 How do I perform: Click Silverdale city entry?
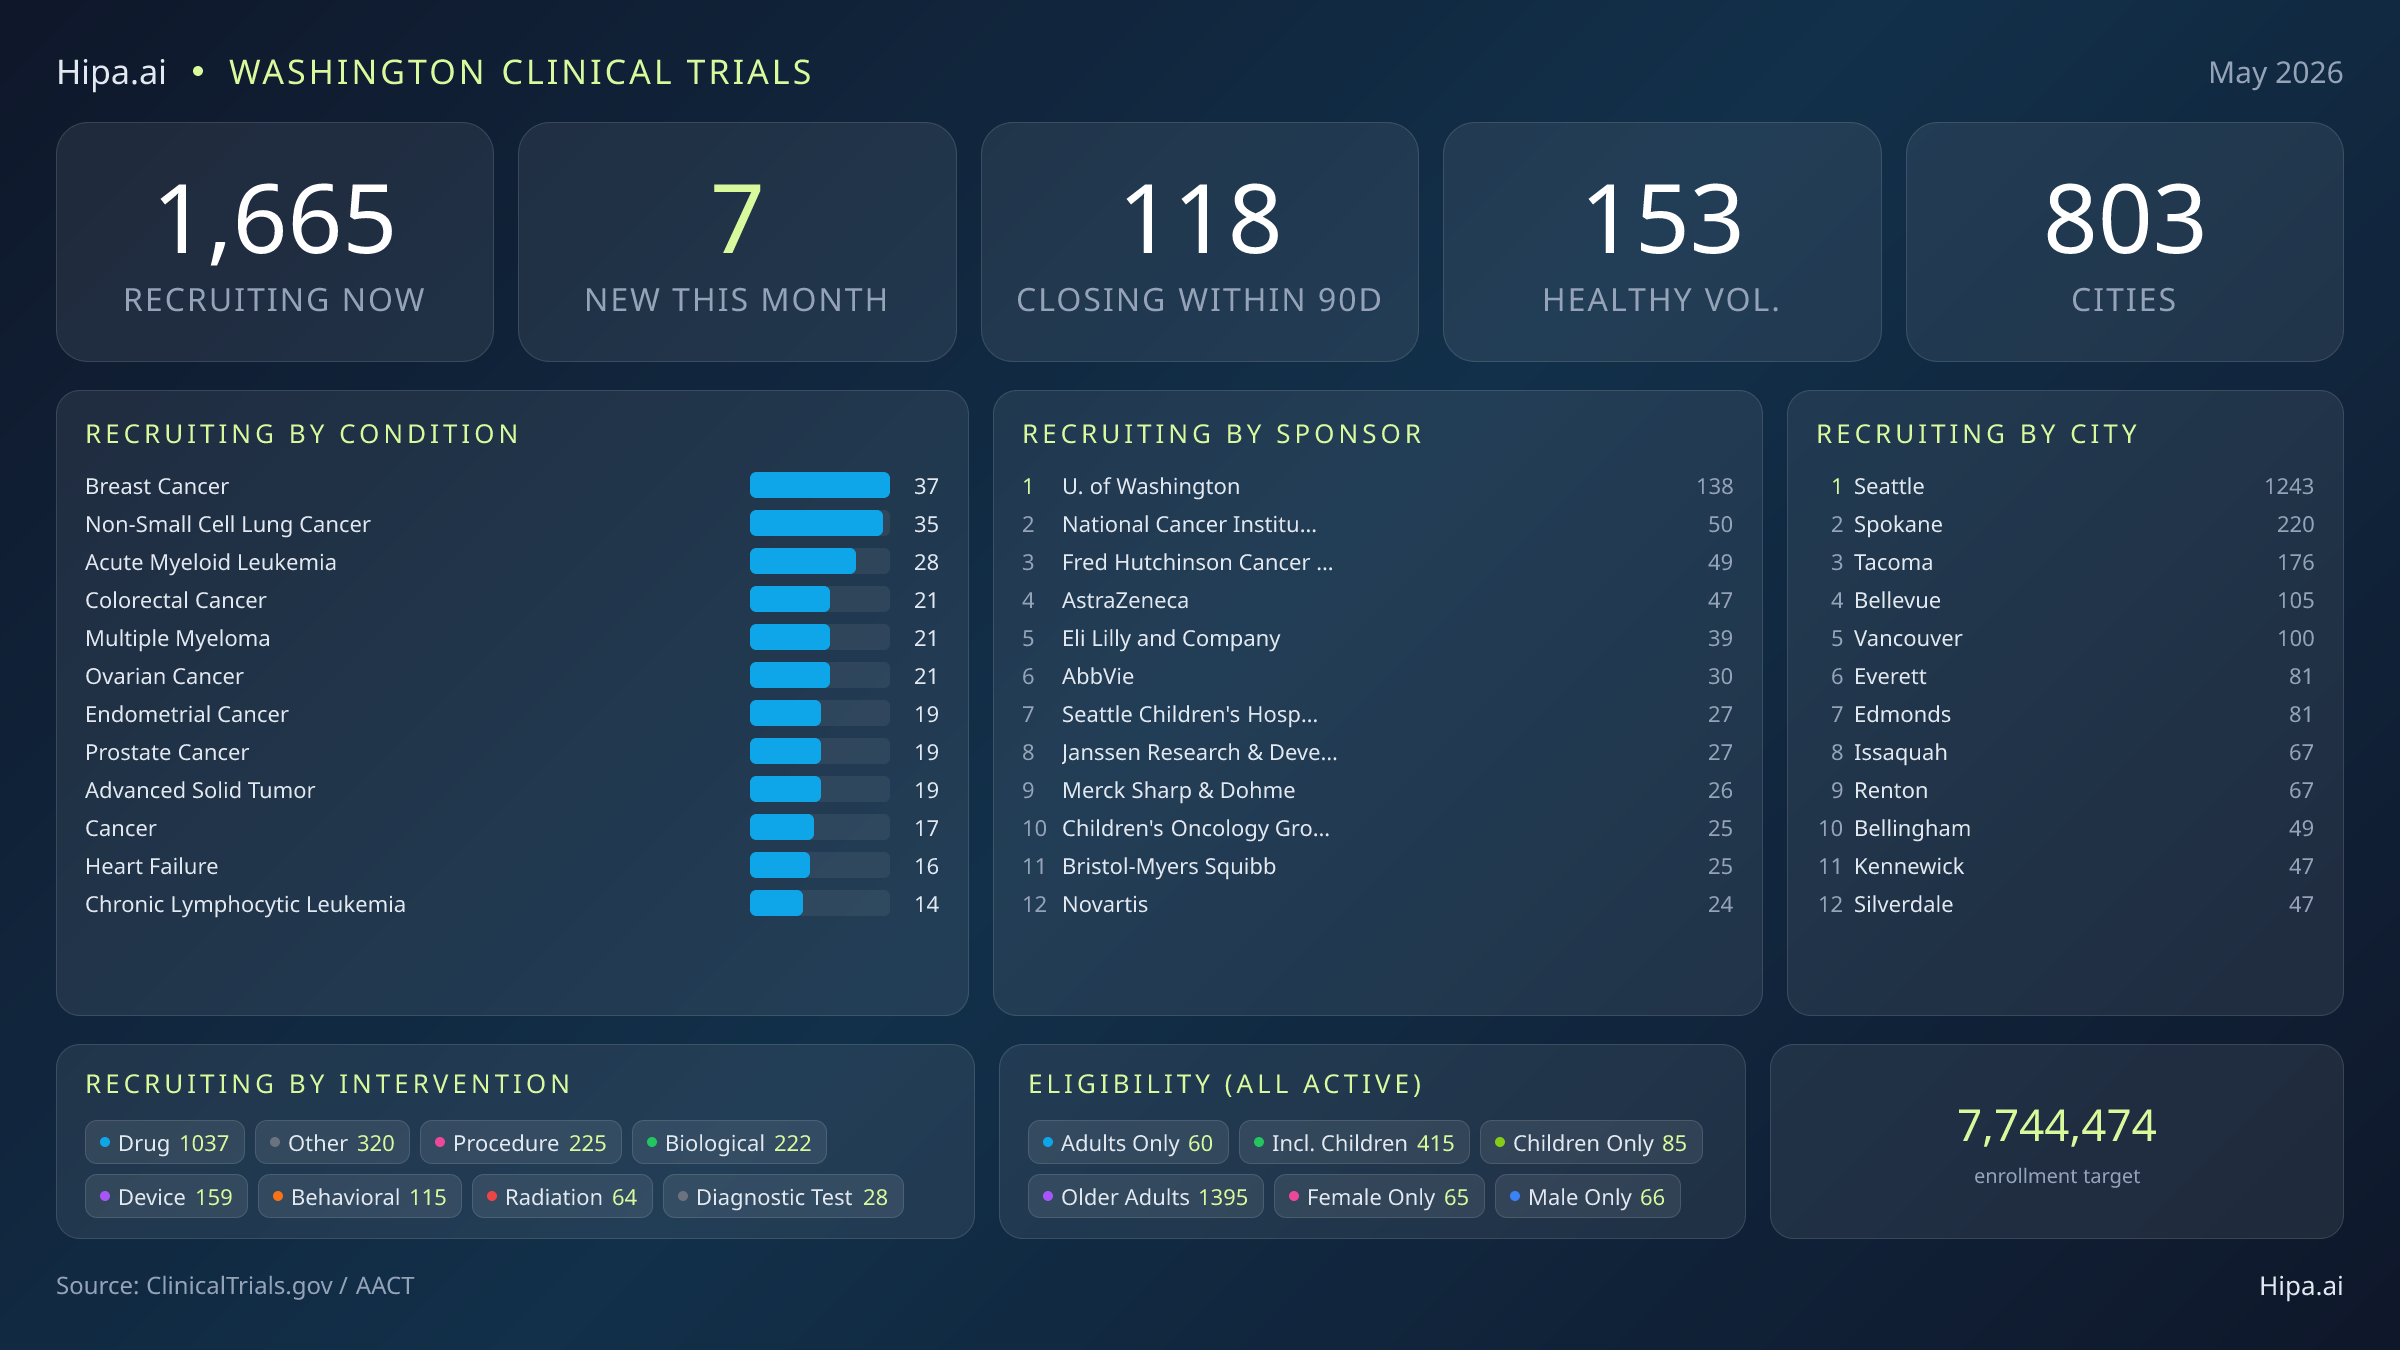(x=2065, y=903)
